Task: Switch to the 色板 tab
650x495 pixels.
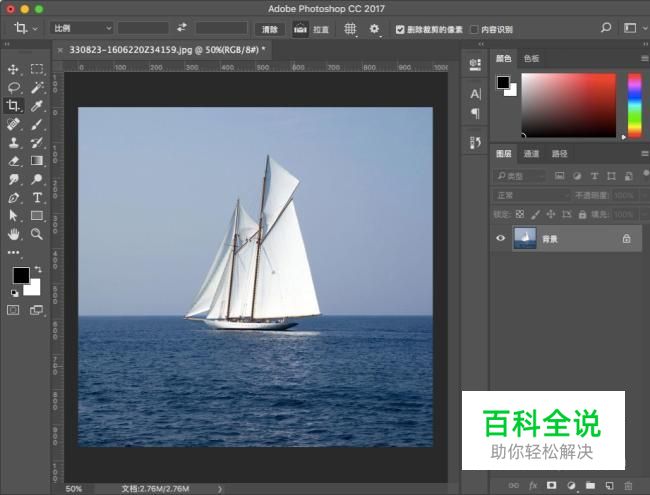Action: 531,59
